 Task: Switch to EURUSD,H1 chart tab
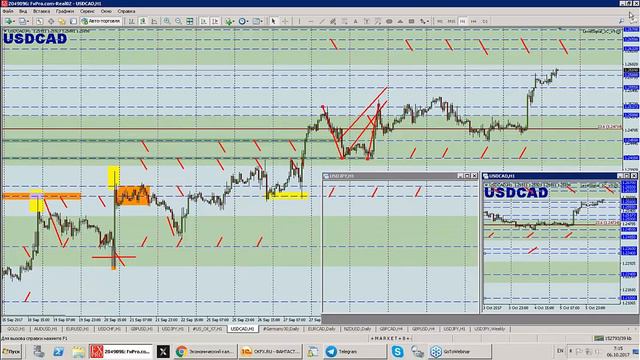77,329
